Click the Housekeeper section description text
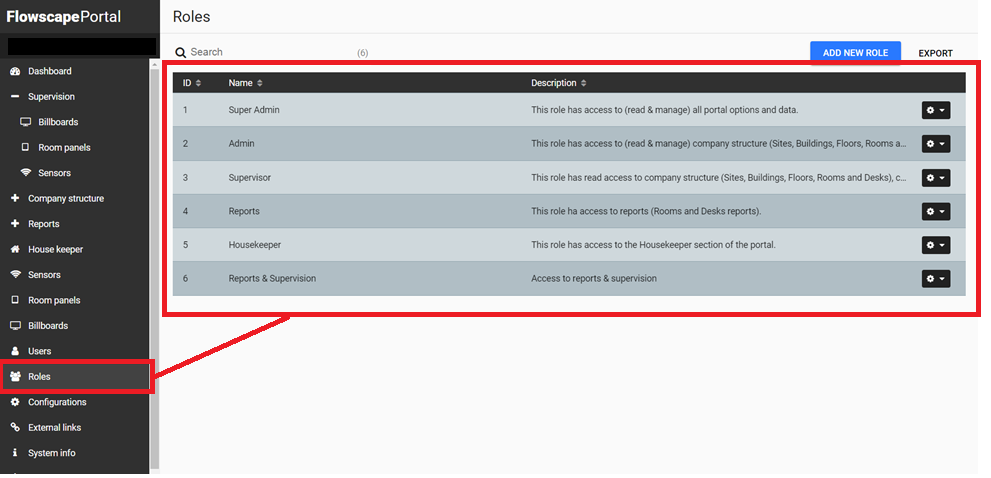 click(653, 245)
